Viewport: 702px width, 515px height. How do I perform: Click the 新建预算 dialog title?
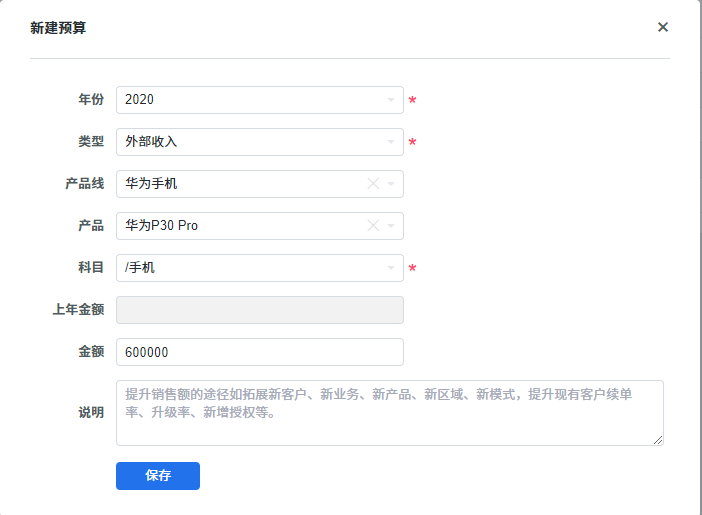58,28
